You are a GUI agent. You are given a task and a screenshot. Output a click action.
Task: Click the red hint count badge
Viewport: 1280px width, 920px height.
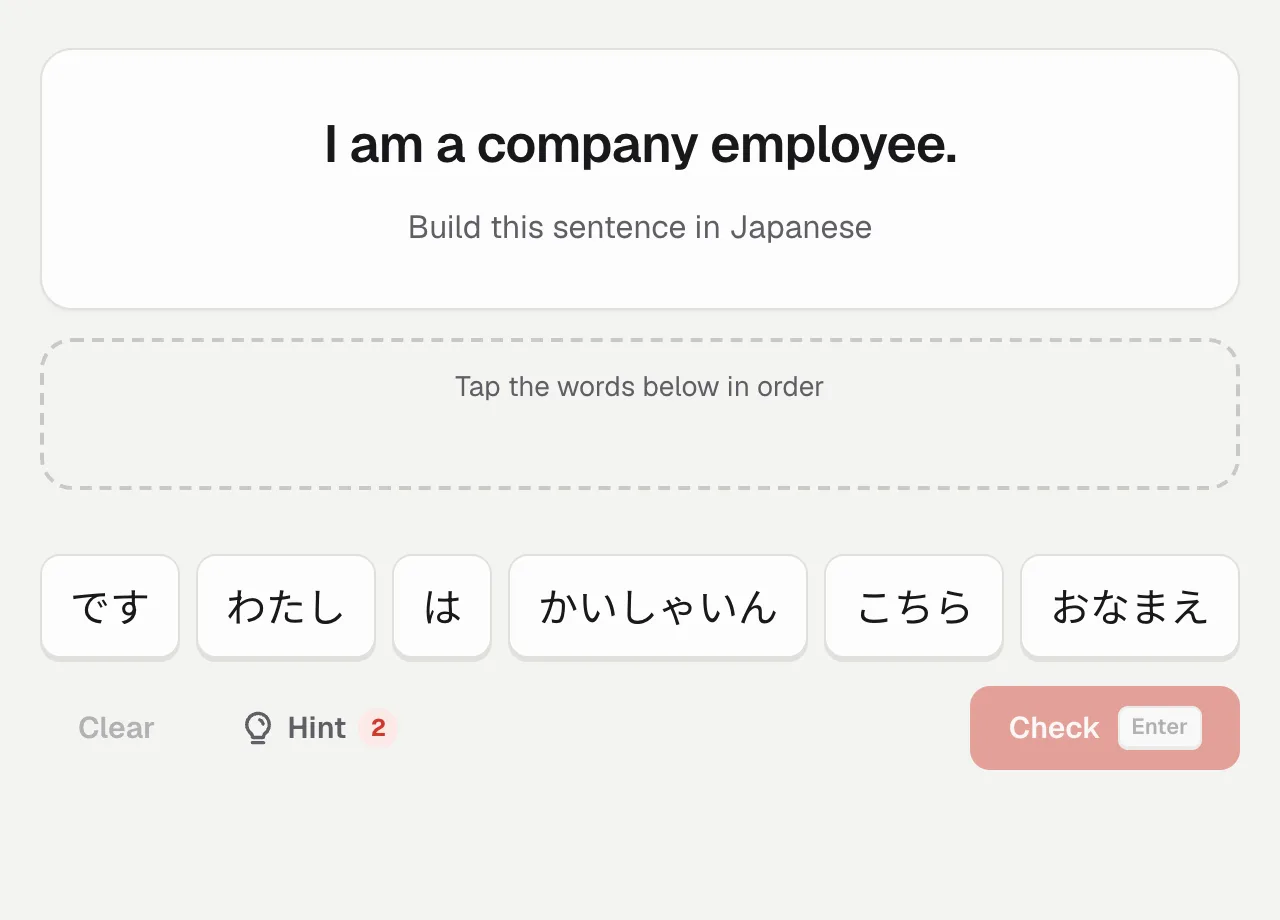click(378, 728)
